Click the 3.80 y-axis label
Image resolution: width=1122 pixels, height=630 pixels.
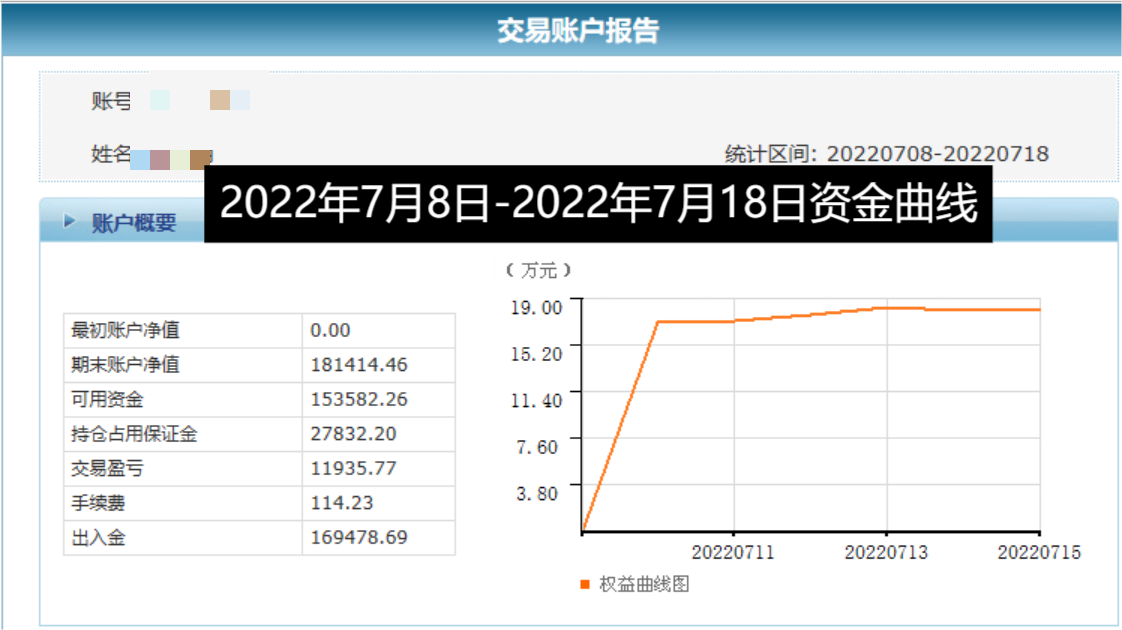point(537,493)
